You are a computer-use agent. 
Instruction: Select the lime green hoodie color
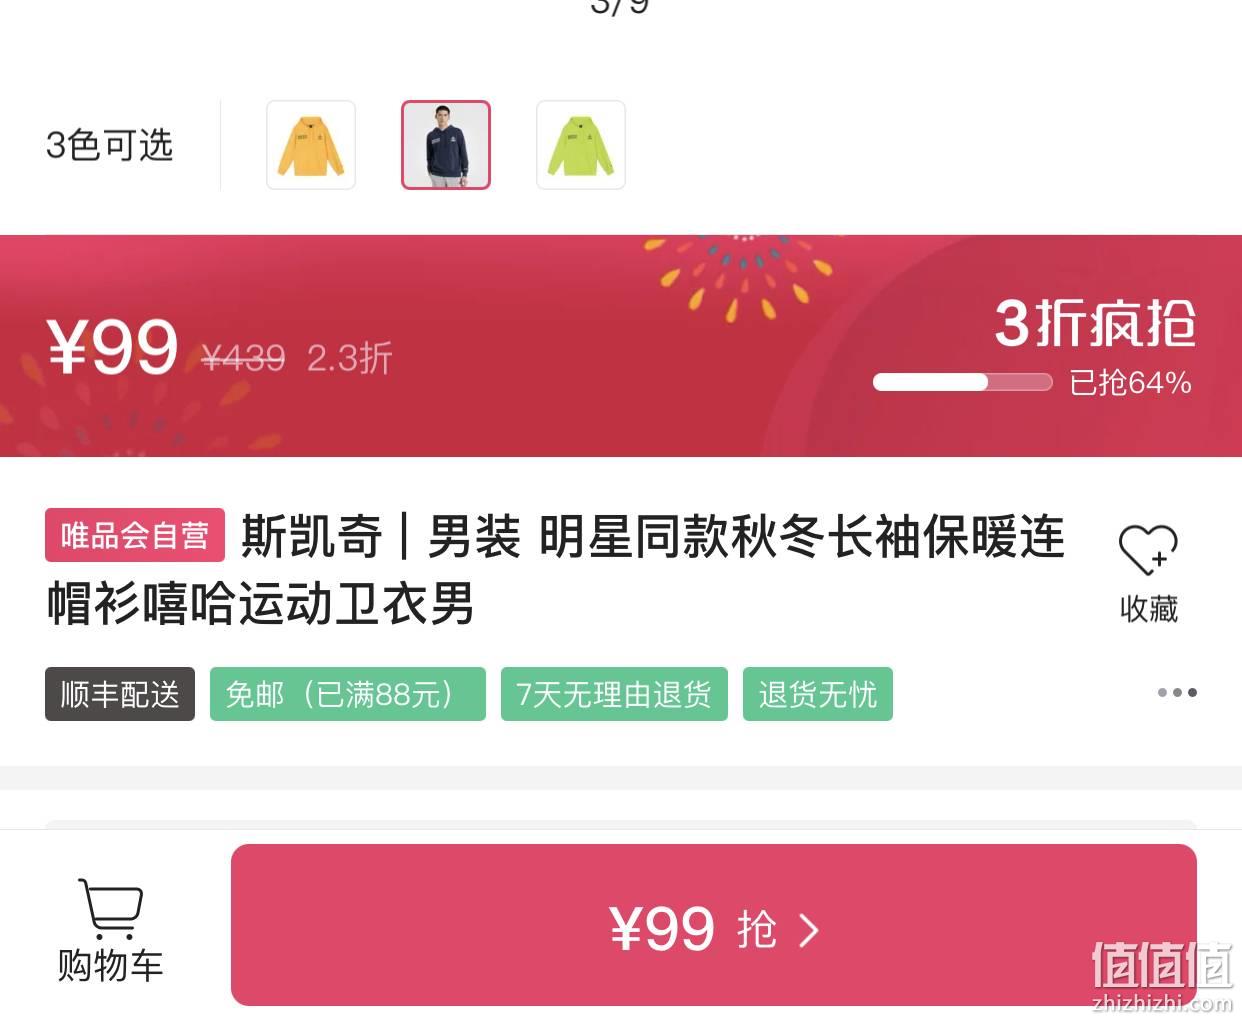click(x=581, y=145)
